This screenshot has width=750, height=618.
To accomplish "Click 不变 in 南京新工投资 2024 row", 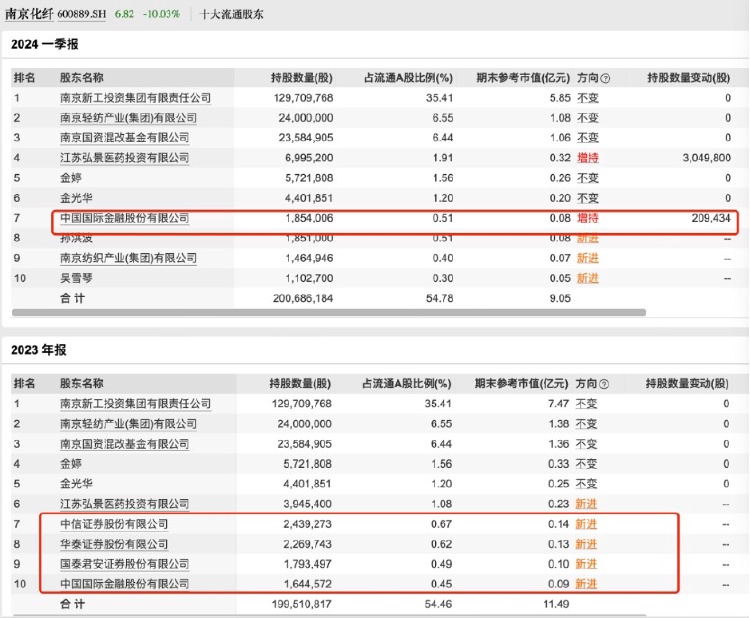I will [588, 98].
